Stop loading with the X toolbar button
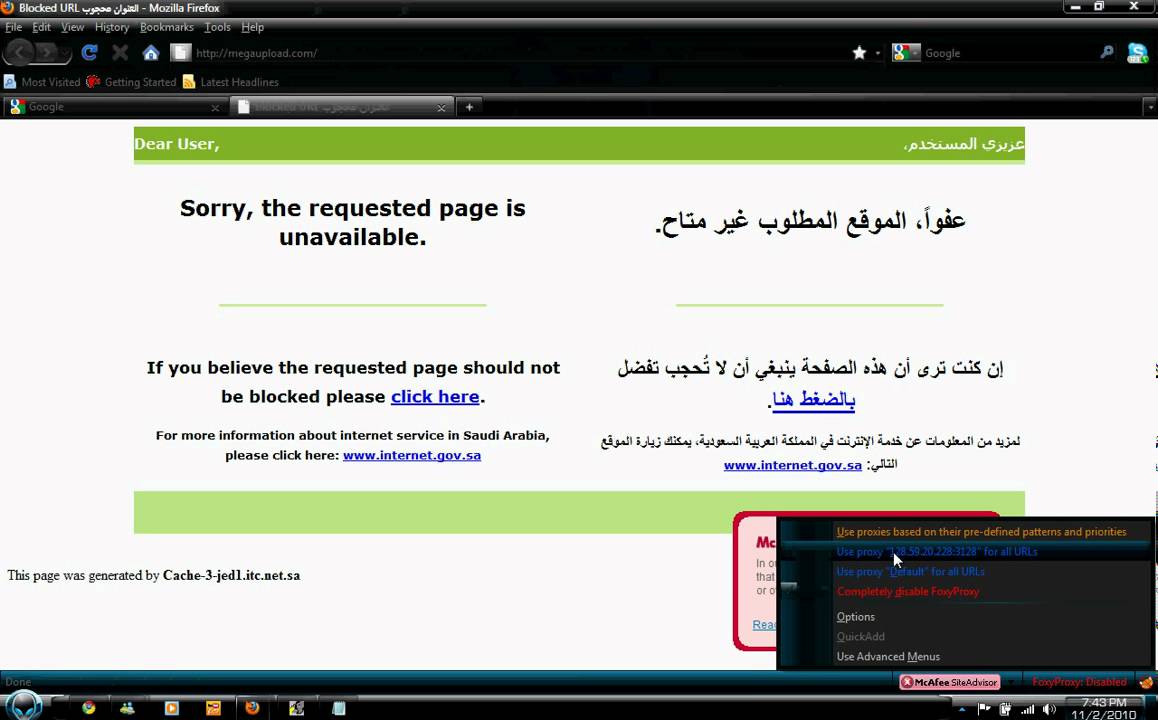Image resolution: width=1158 pixels, height=720 pixels. [x=120, y=52]
